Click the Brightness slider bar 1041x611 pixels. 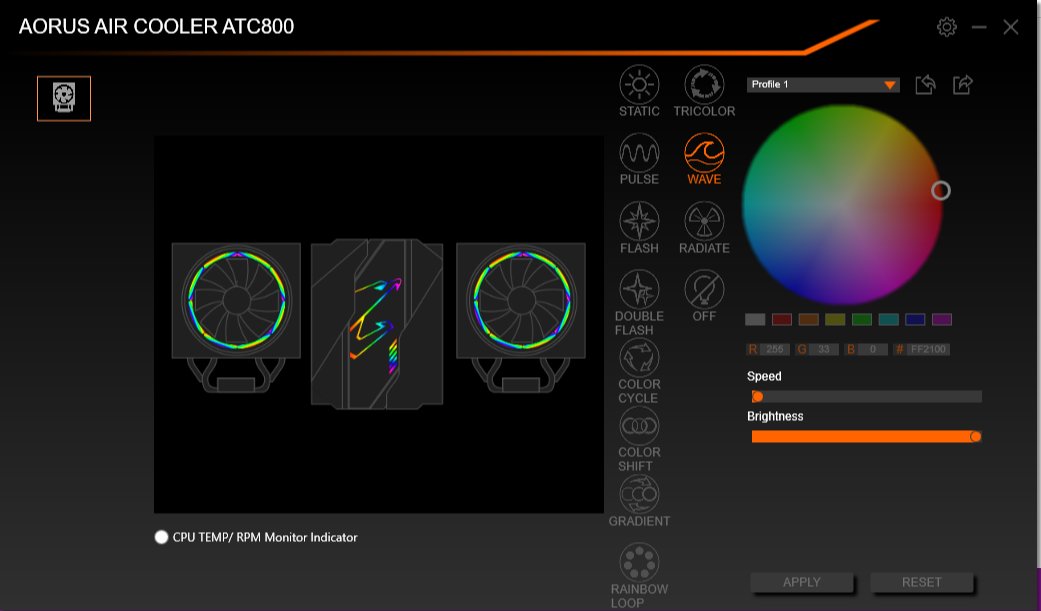[865, 436]
